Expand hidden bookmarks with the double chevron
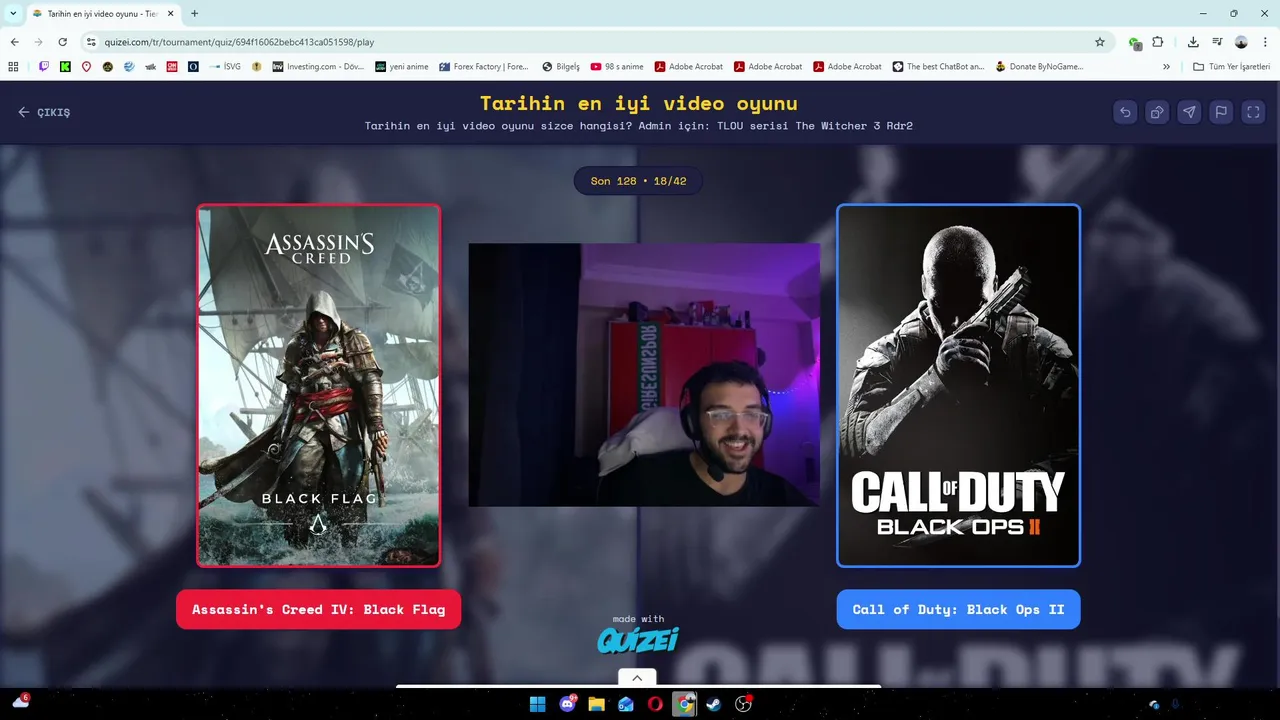1280x720 pixels. (1166, 67)
